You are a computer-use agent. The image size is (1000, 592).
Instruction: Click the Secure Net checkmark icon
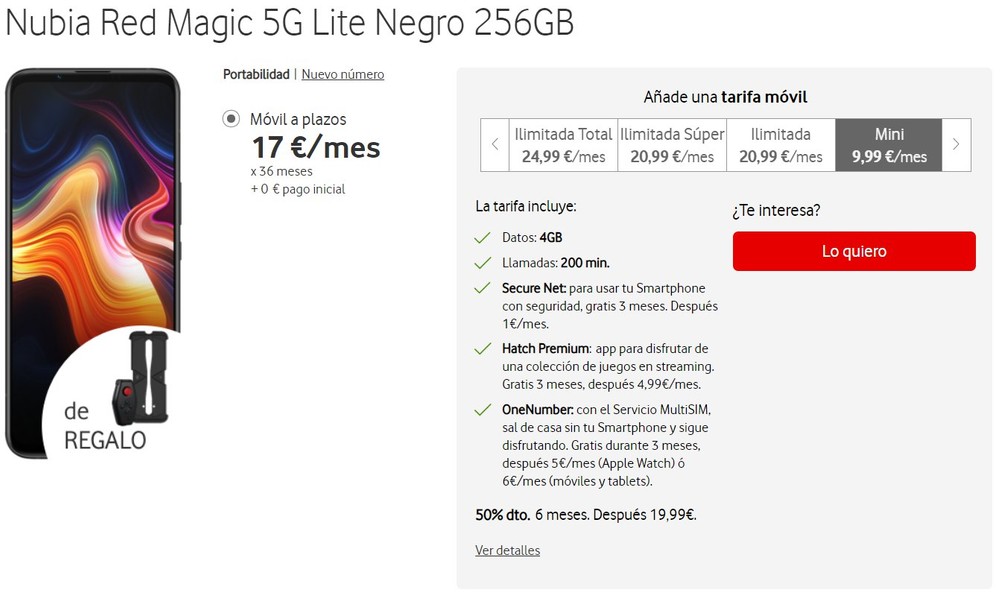(x=483, y=289)
